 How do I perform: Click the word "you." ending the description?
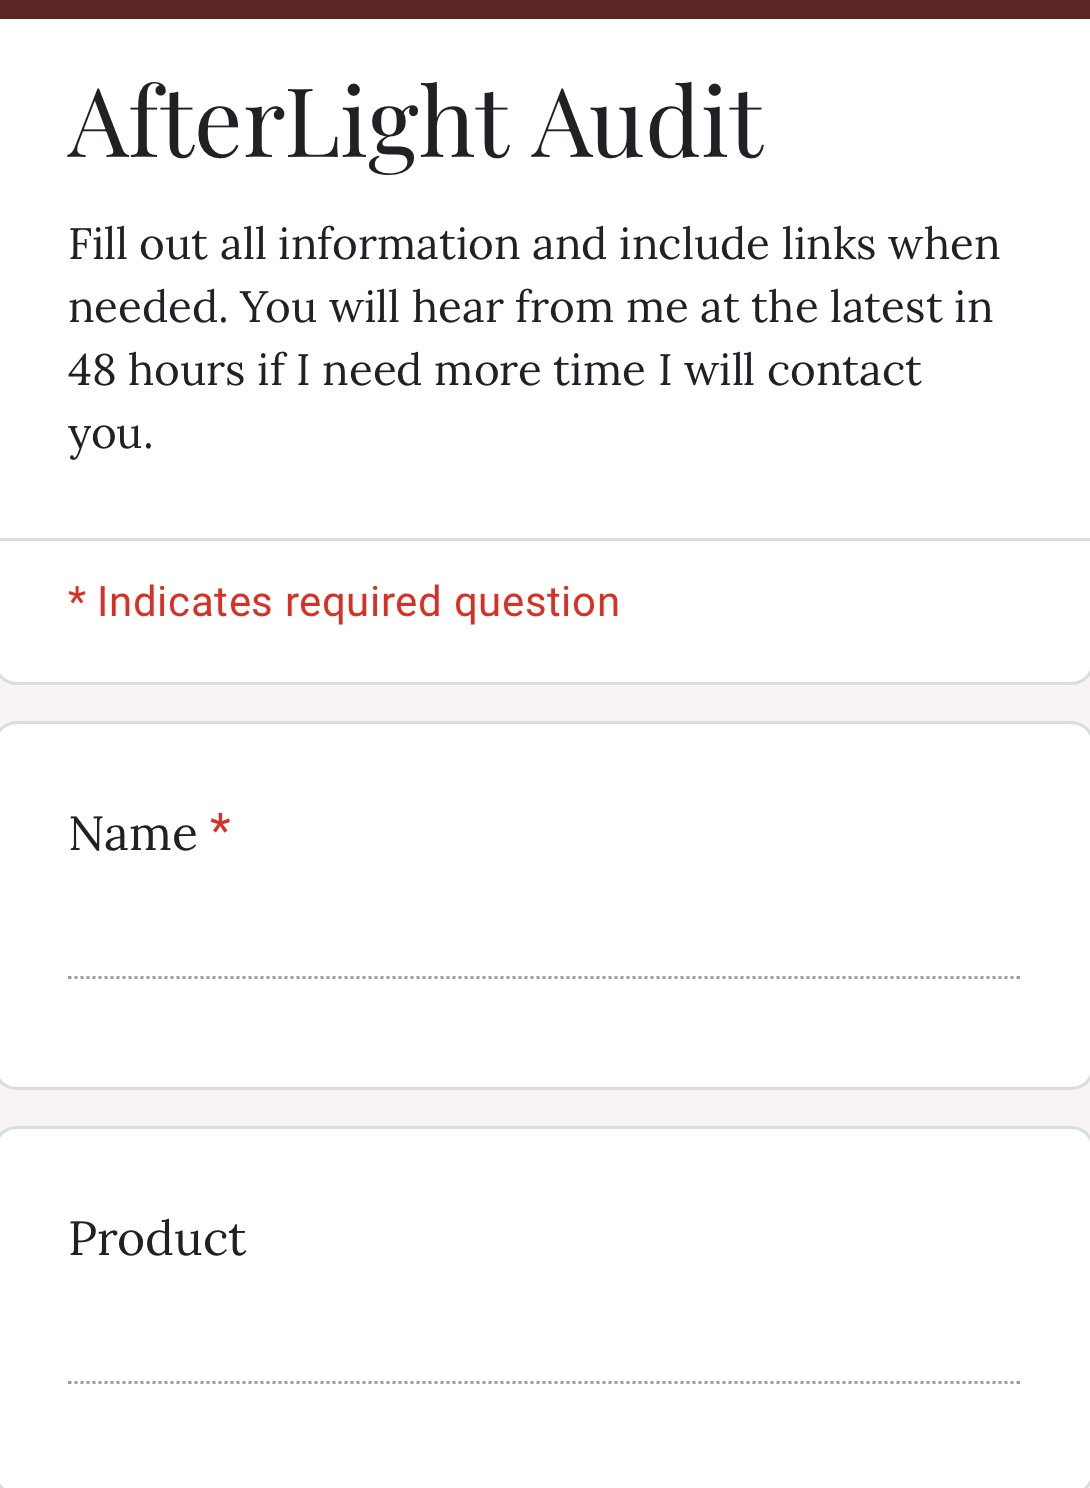click(x=110, y=434)
